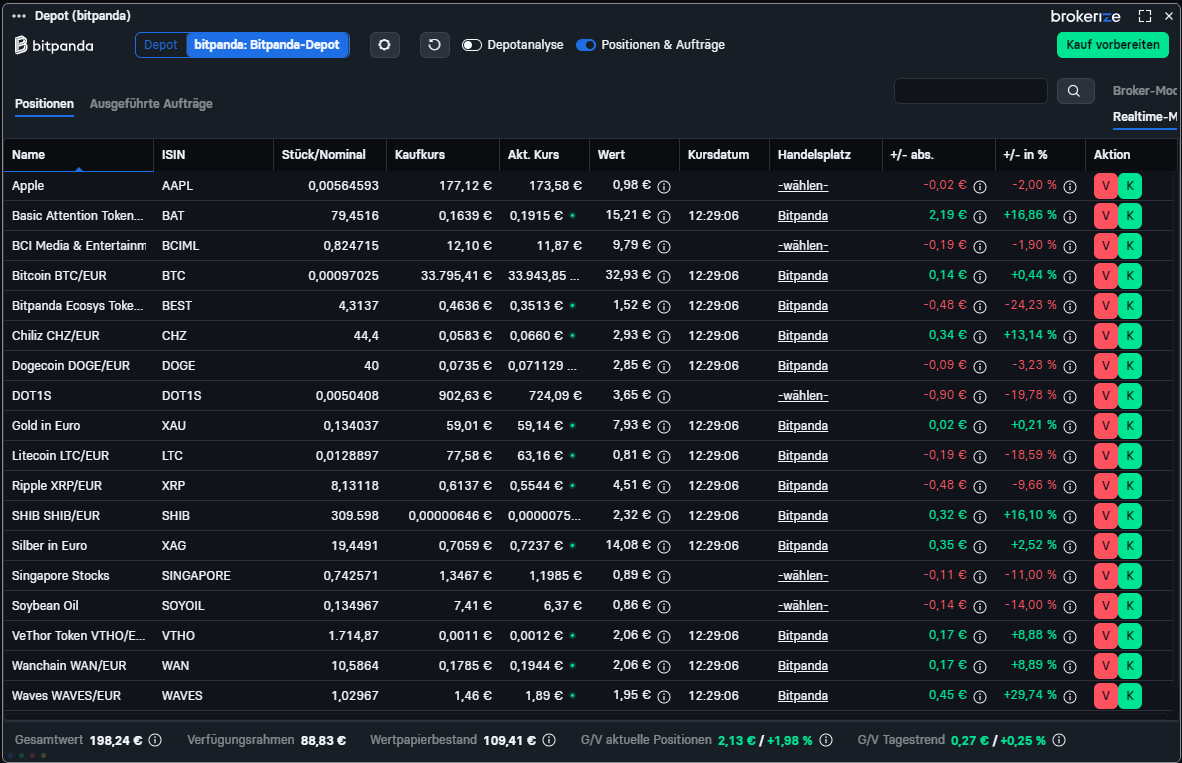Show info for Apple Wert value
The image size is (1182, 763).
664,186
